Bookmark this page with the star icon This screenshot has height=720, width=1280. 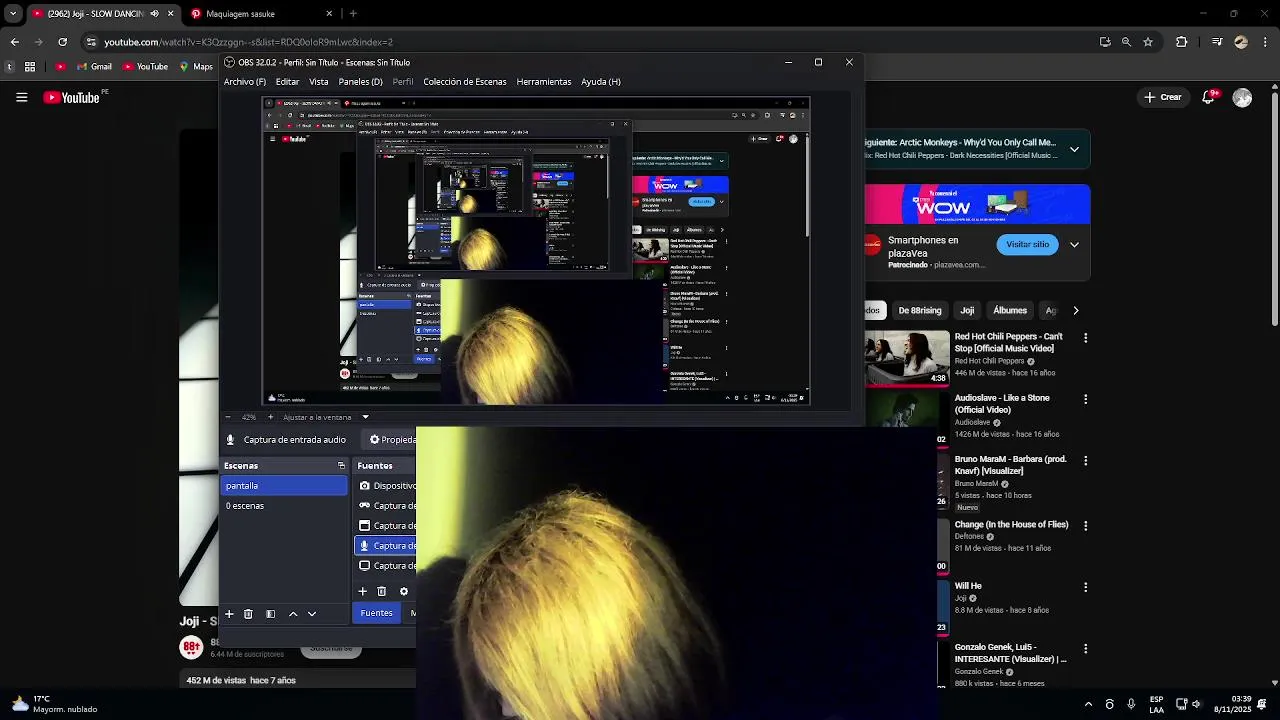click(x=1148, y=42)
